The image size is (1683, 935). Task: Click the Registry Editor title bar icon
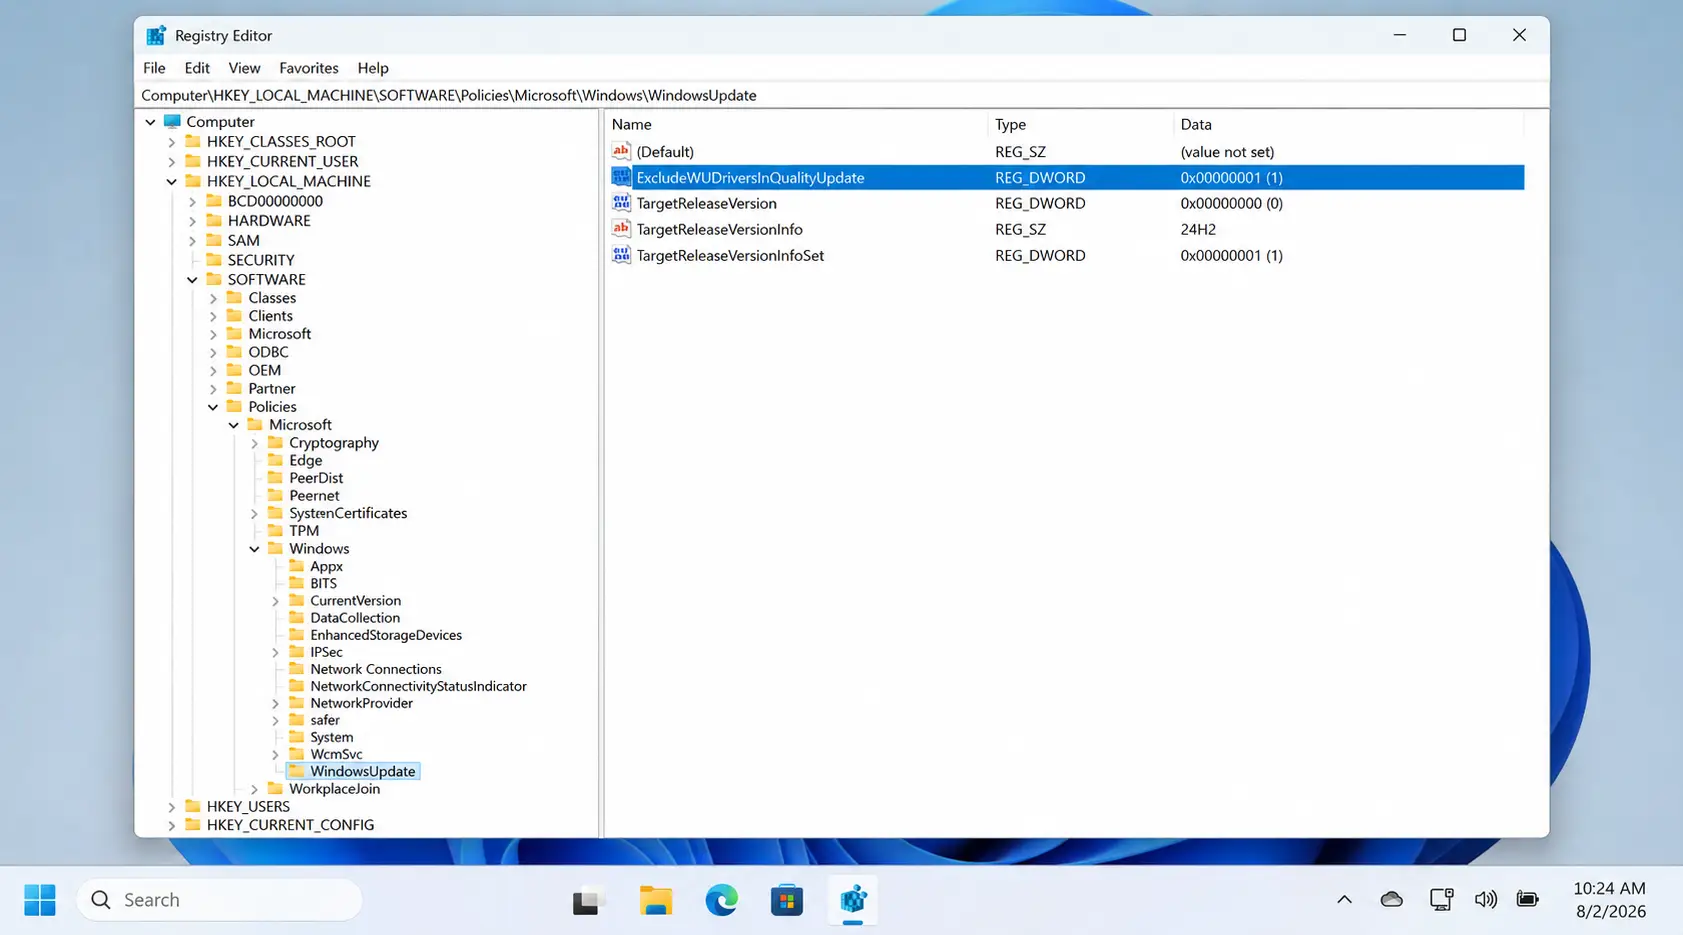tap(156, 35)
